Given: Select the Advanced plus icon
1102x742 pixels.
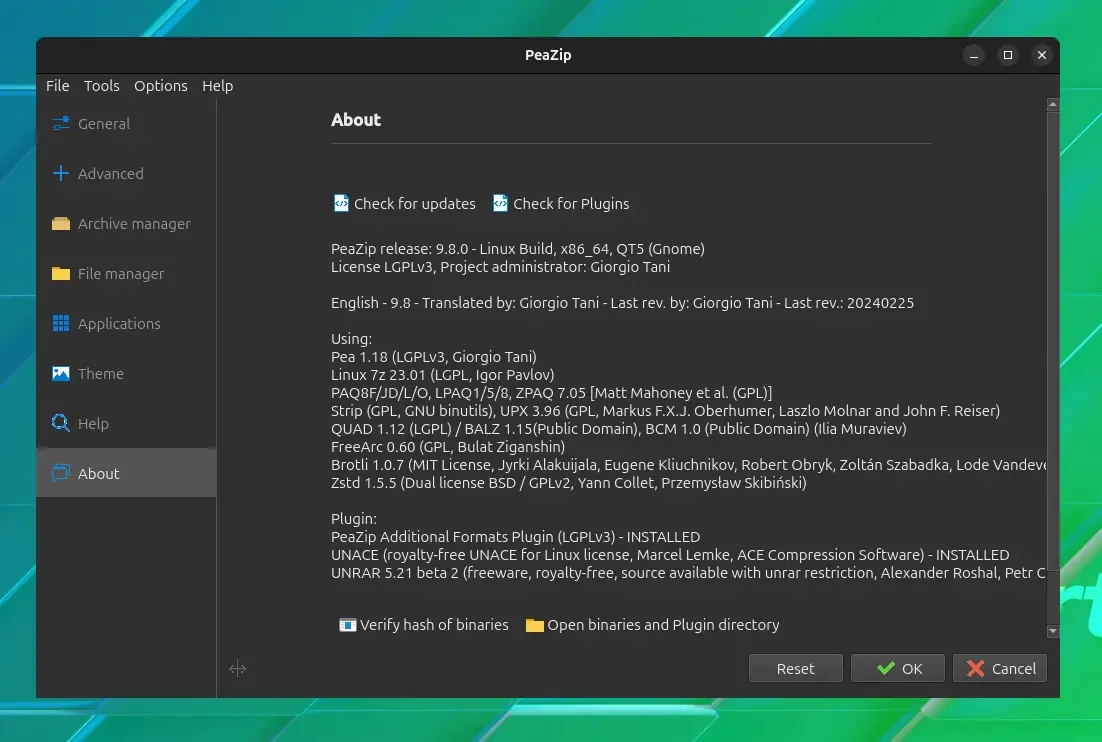Looking at the screenshot, I should [61, 174].
